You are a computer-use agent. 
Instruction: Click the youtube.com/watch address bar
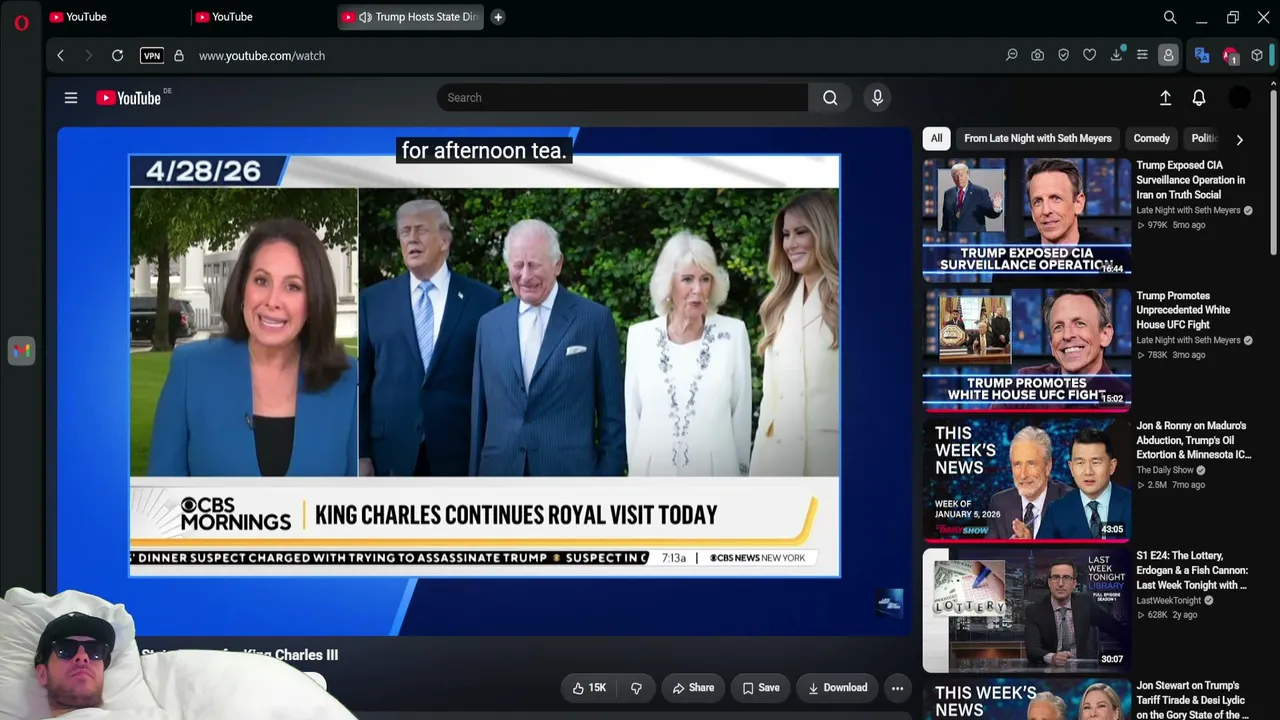click(x=262, y=56)
